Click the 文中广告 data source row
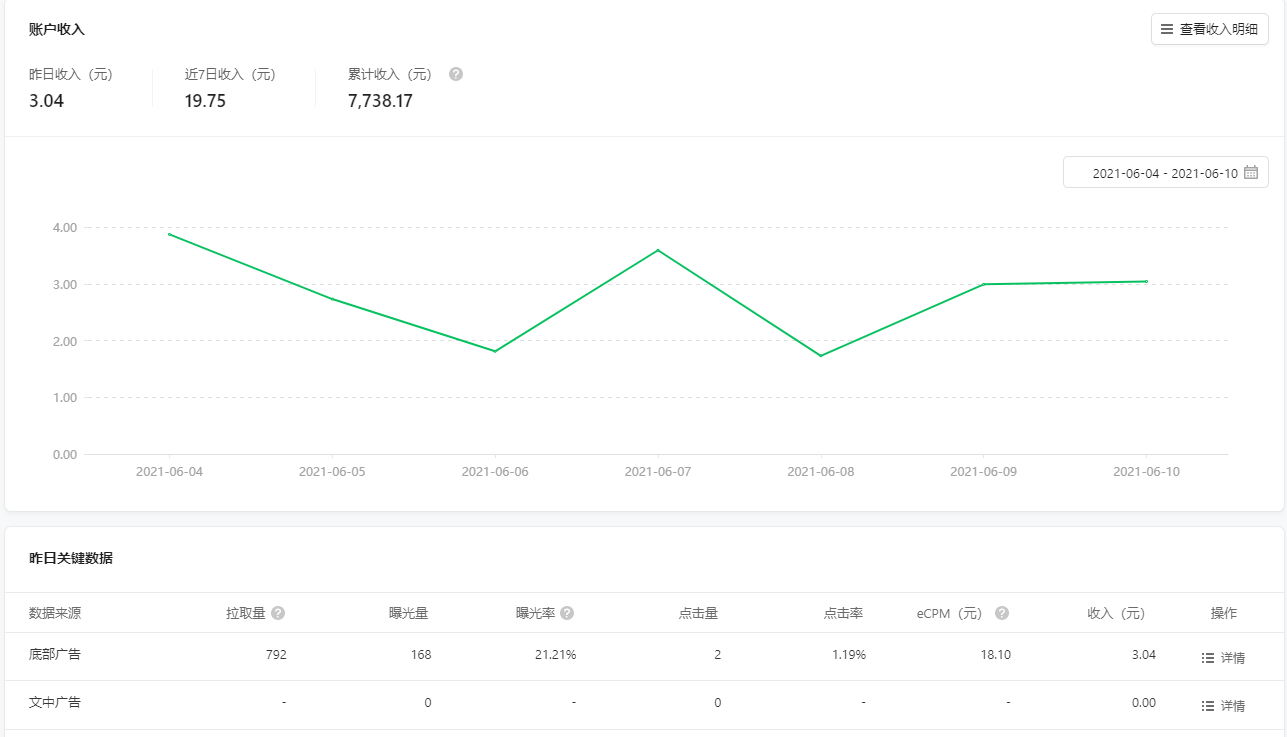 [55, 703]
